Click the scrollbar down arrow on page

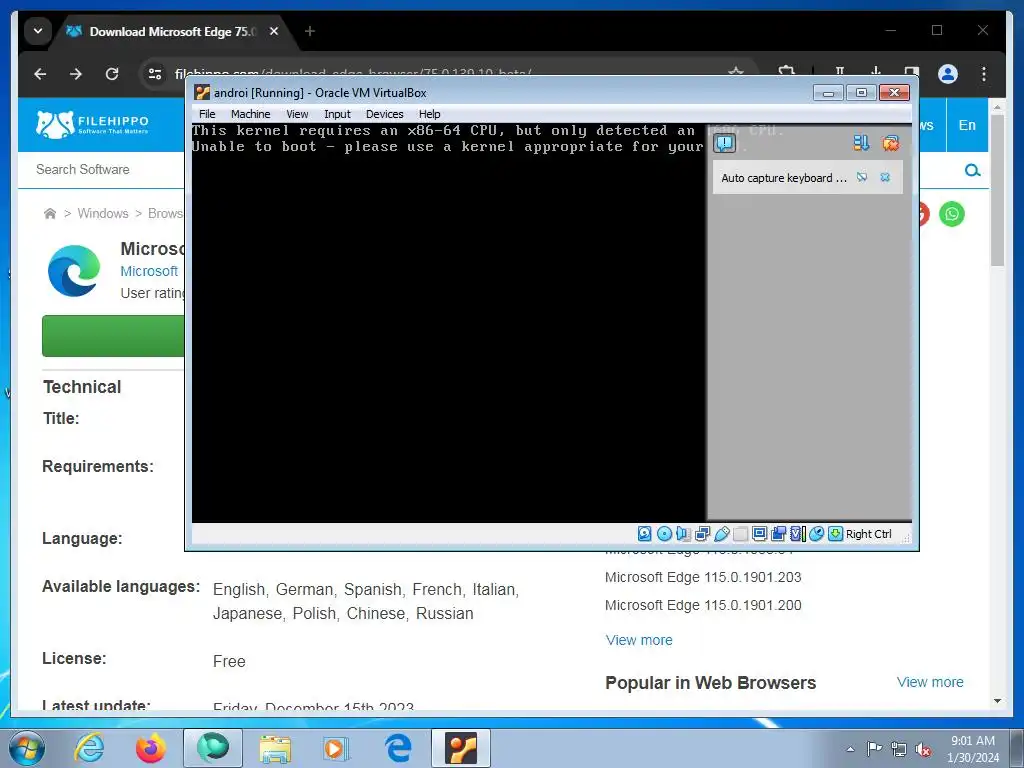pyautogui.click(x=997, y=701)
